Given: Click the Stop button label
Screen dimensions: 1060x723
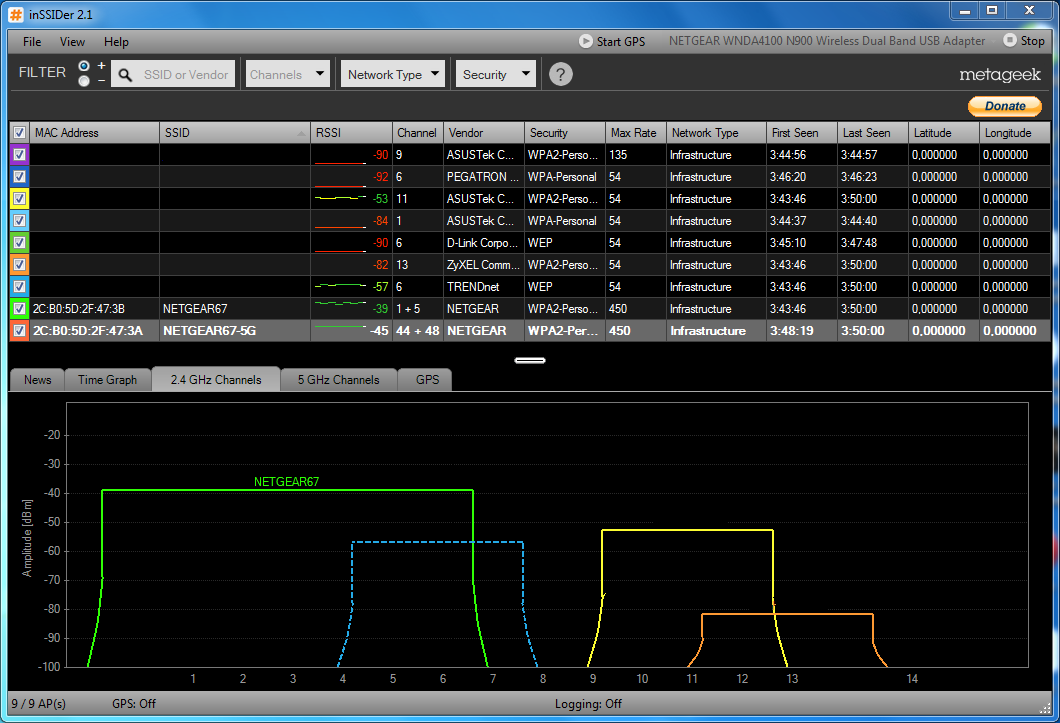Looking at the screenshot, I should (1032, 41).
